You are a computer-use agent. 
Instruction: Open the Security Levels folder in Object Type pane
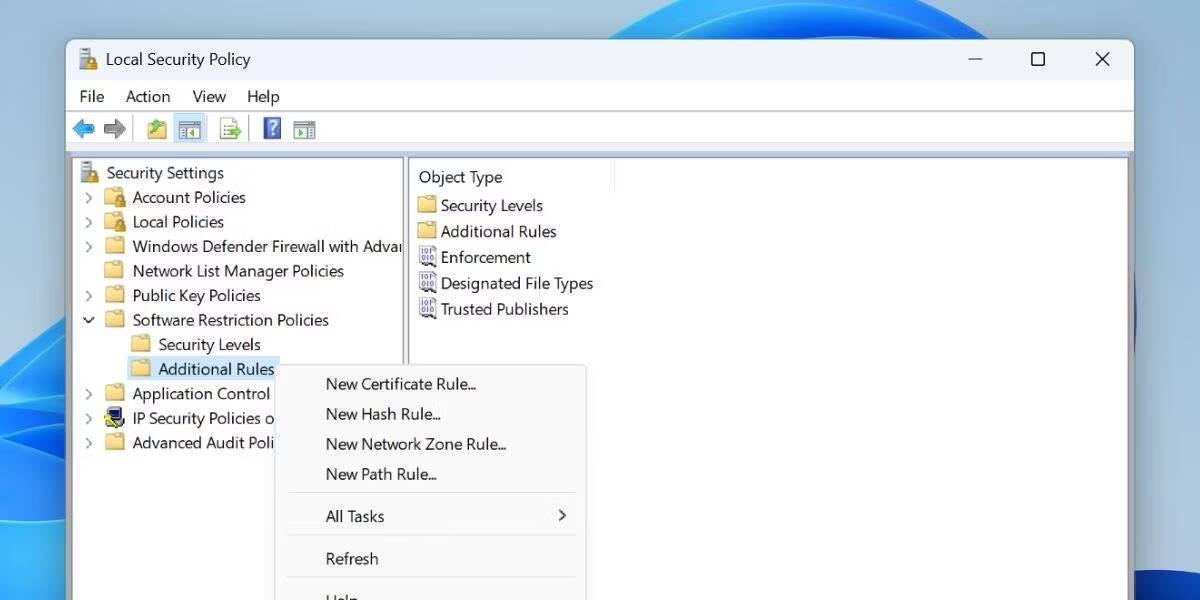[x=491, y=205]
